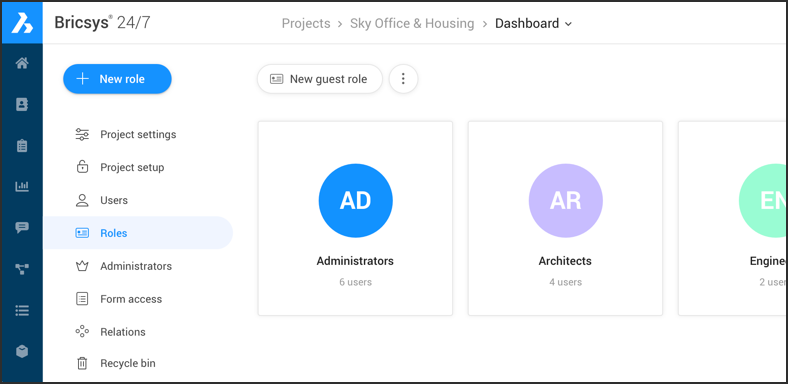Select the workflow diagram sidebar icon
The image size is (788, 384).
pyautogui.click(x=22, y=269)
